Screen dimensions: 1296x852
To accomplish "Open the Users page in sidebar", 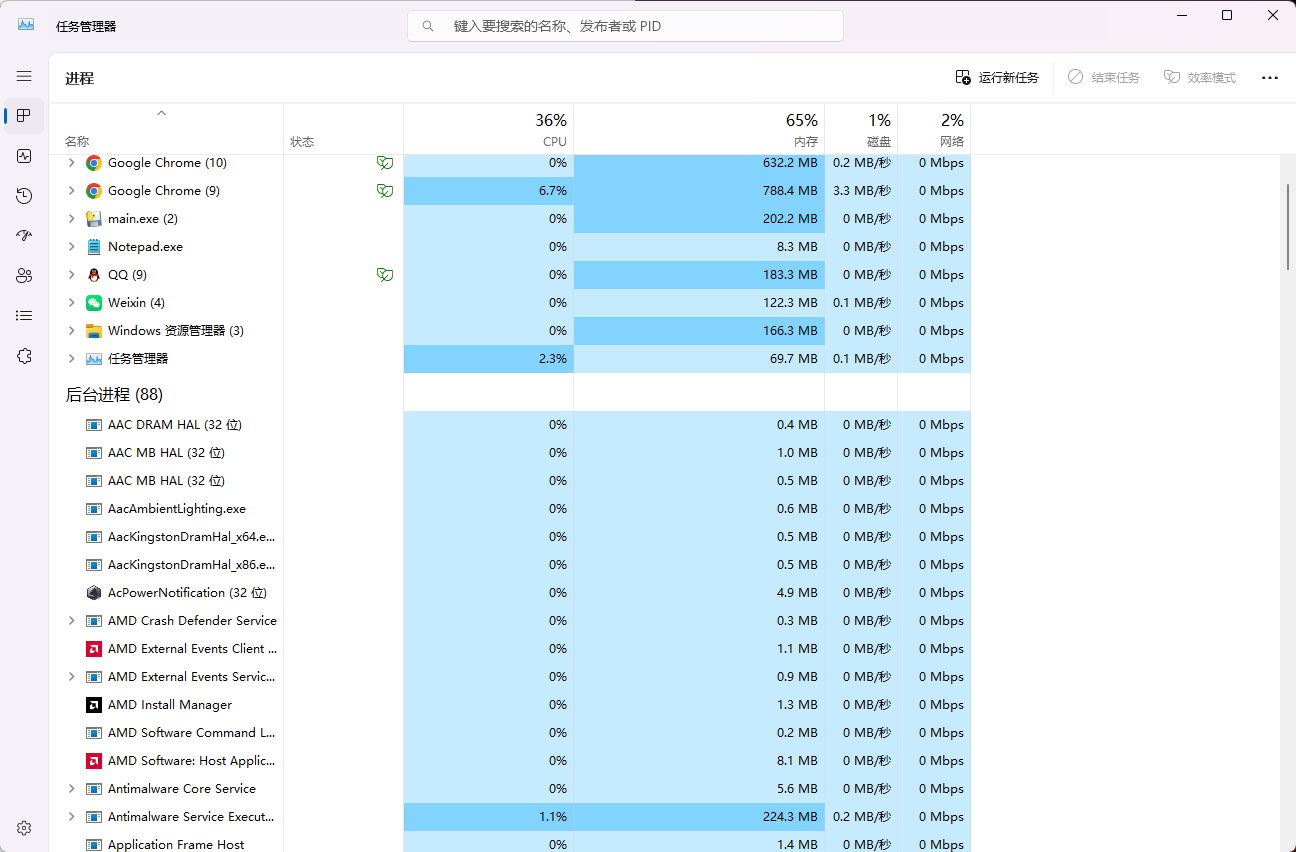I will pyautogui.click(x=24, y=276).
